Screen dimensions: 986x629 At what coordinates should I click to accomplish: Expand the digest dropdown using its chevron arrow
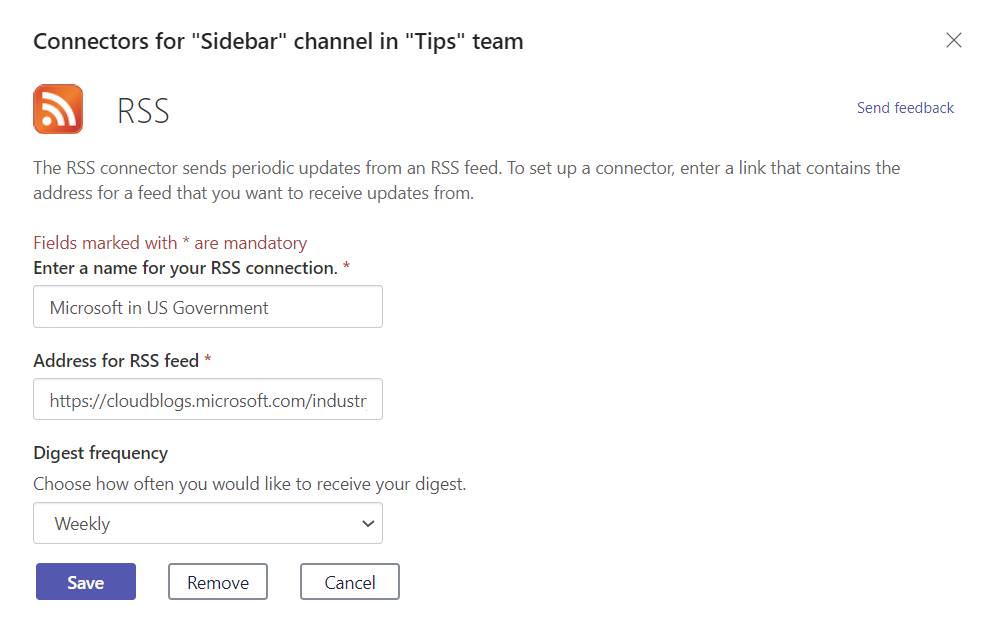click(x=368, y=523)
